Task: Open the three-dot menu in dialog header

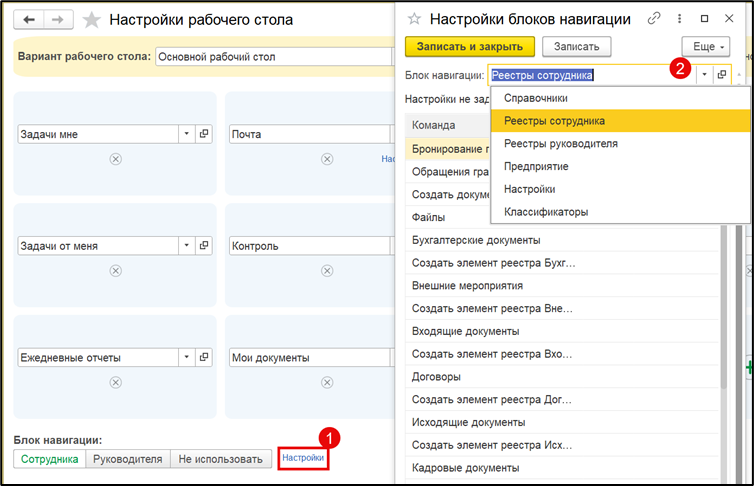Action: coord(679,19)
